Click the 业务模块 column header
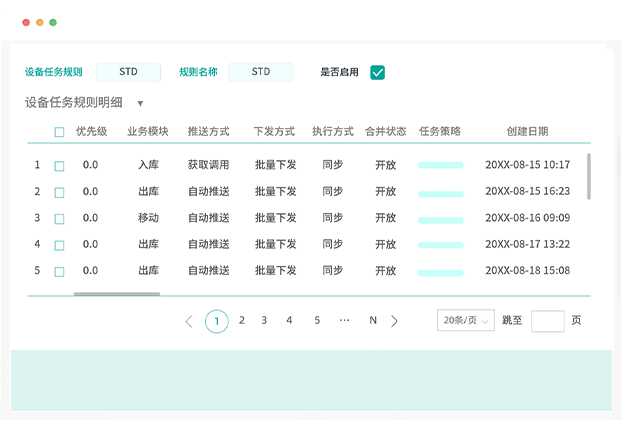The width and height of the screenshot is (622, 421). pos(148,131)
